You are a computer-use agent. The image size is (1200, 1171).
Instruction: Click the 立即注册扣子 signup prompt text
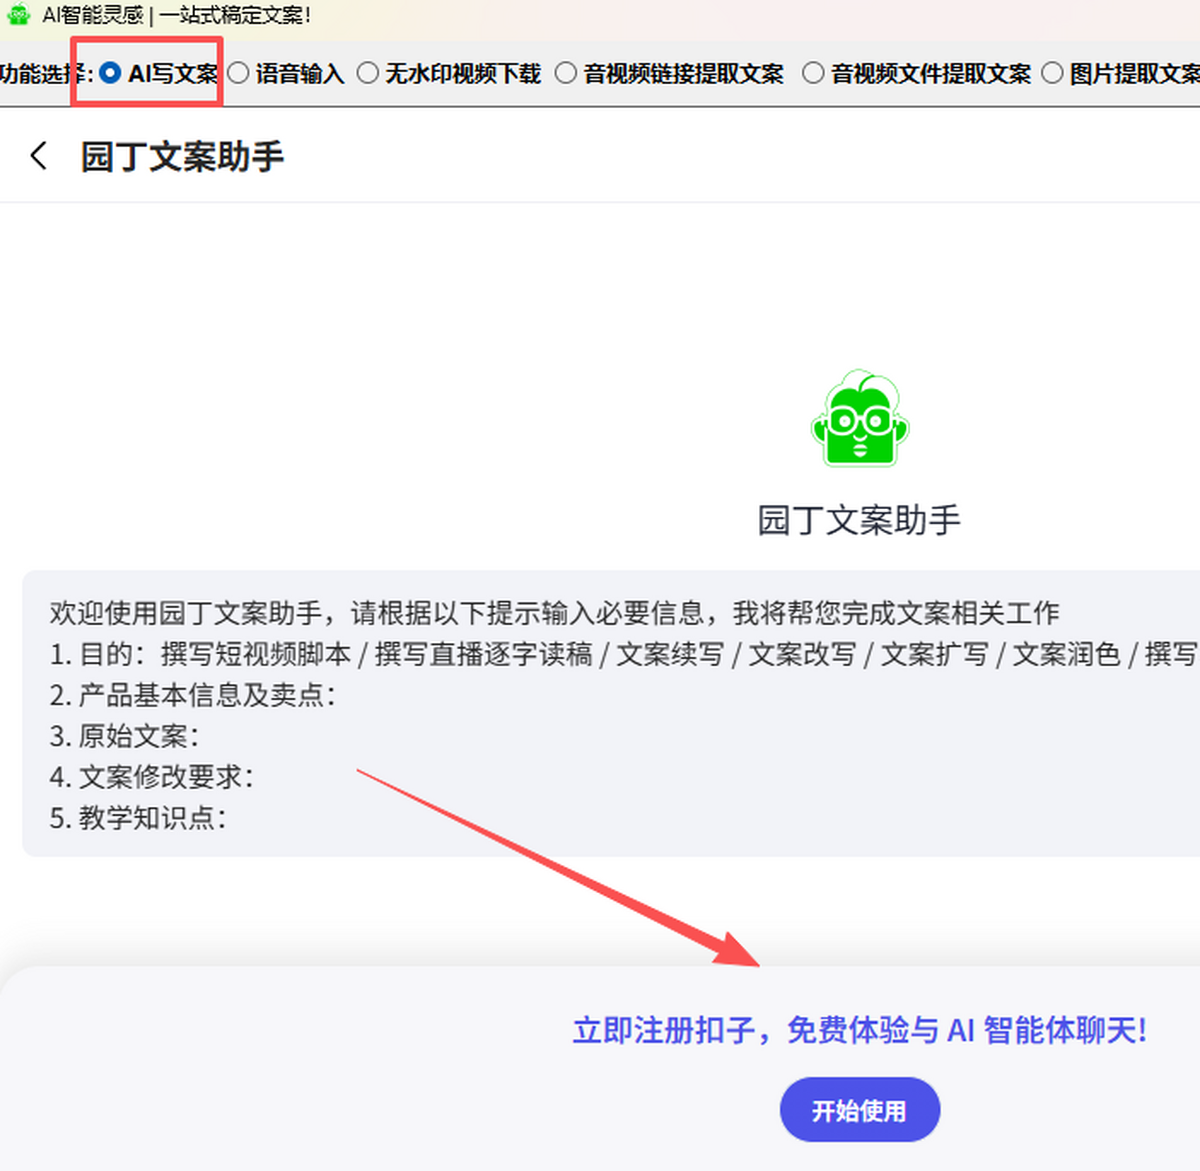click(859, 1029)
